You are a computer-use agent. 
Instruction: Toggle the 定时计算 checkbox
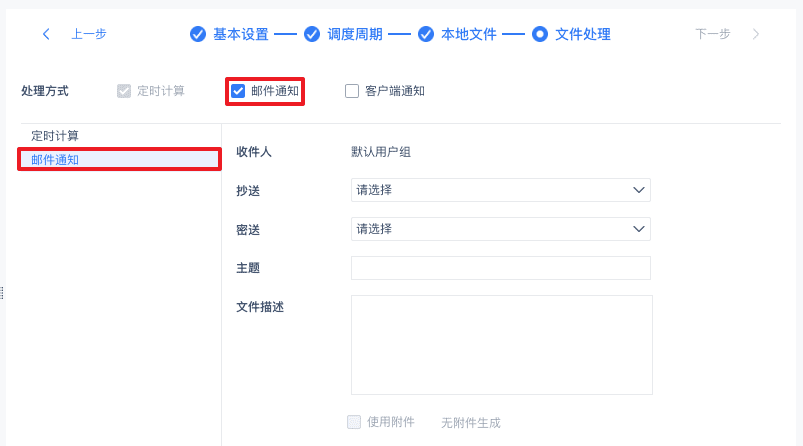(124, 91)
